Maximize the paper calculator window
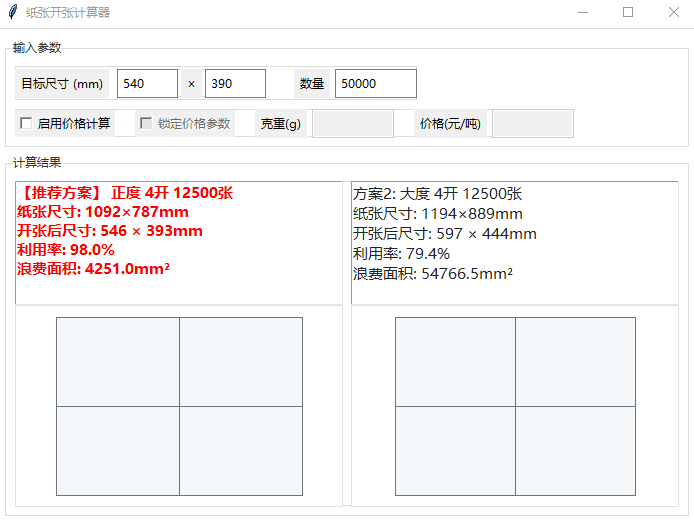Image resolution: width=694 pixels, height=524 pixels. pyautogui.click(x=628, y=13)
